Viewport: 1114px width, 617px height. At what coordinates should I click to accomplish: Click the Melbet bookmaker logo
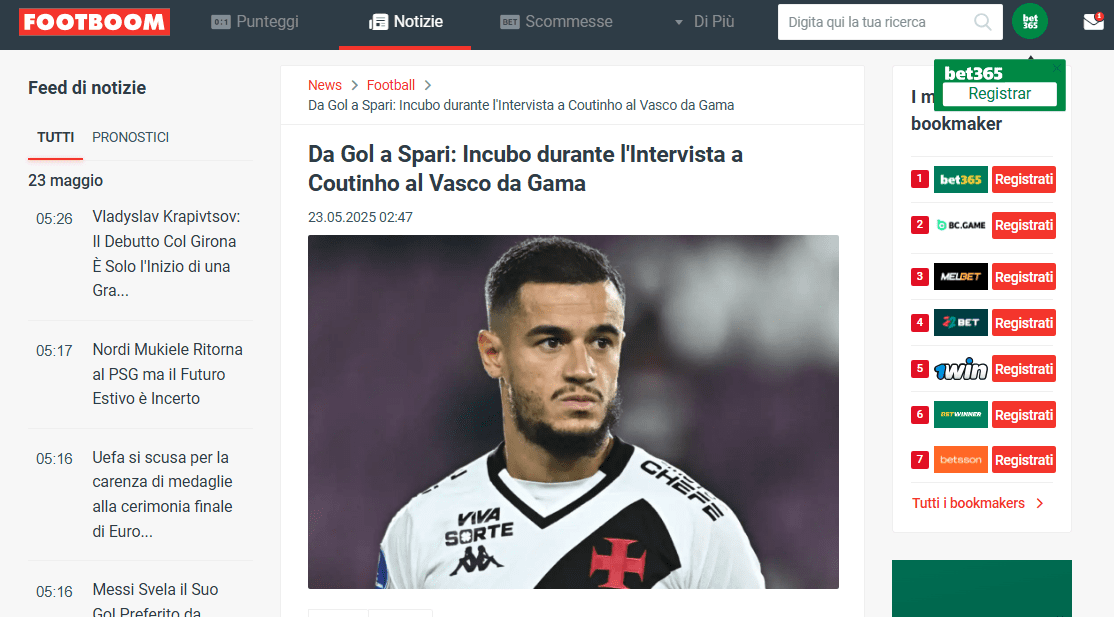(961, 277)
